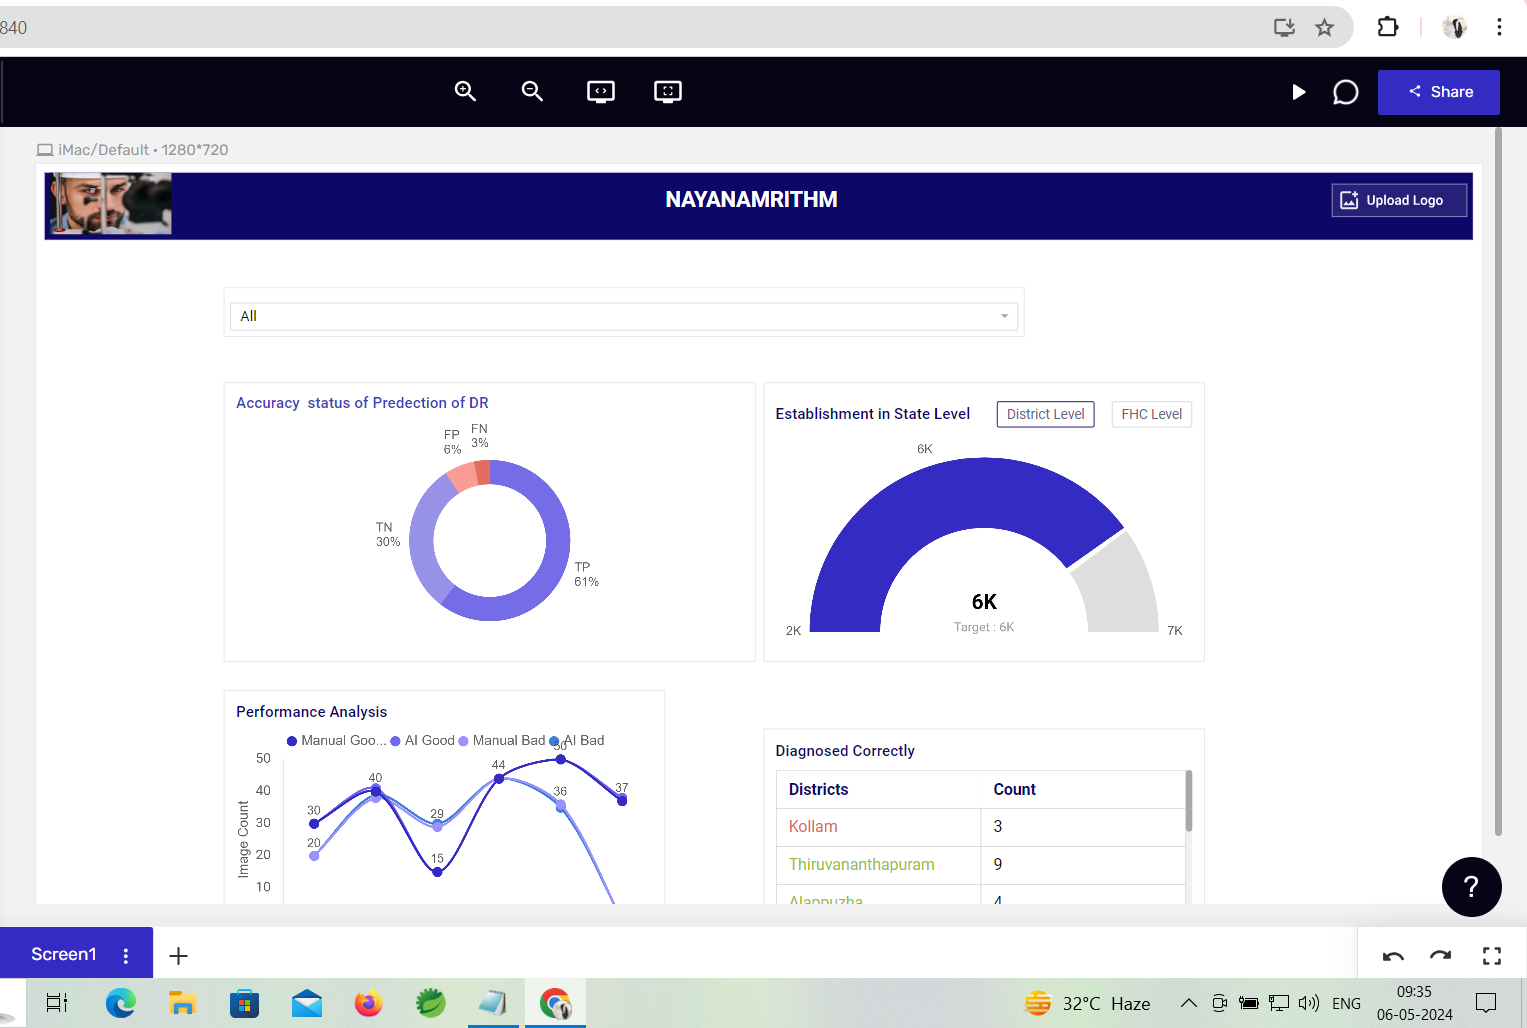This screenshot has width=1527, height=1028.
Task: Click the zoom in magnifier icon
Action: coord(465,91)
